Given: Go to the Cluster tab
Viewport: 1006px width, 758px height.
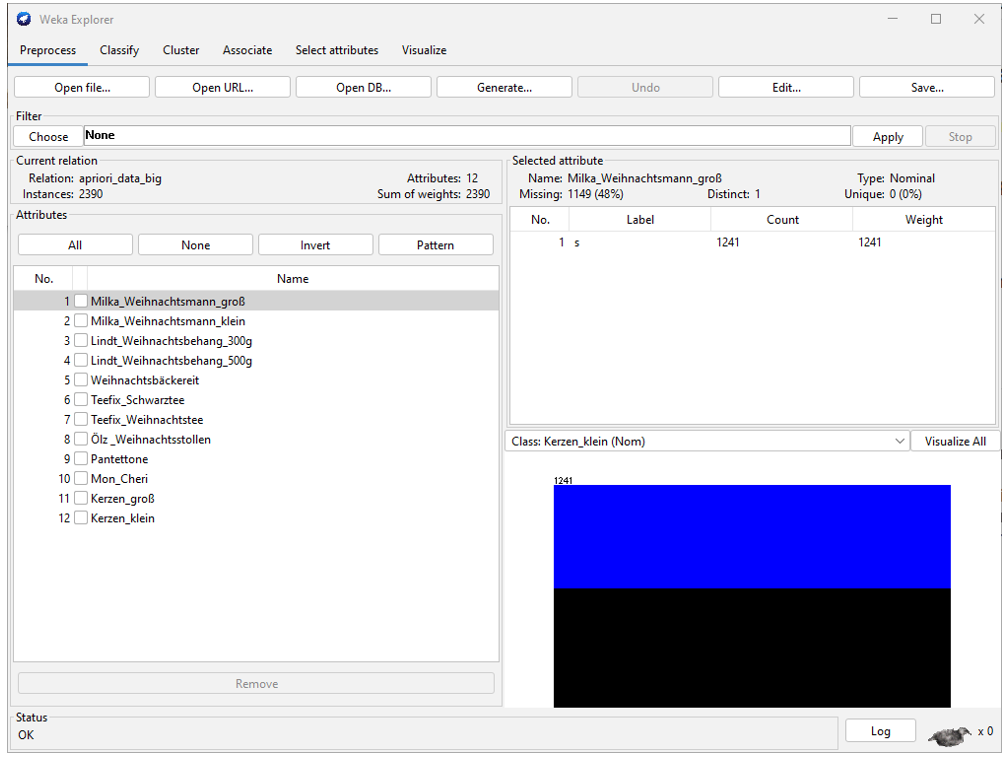Looking at the screenshot, I should point(181,50).
